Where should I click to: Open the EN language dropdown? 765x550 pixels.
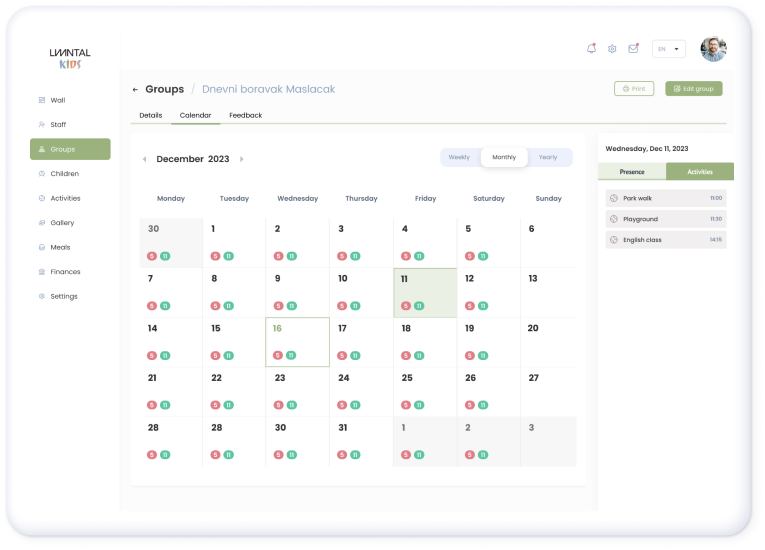pos(668,48)
